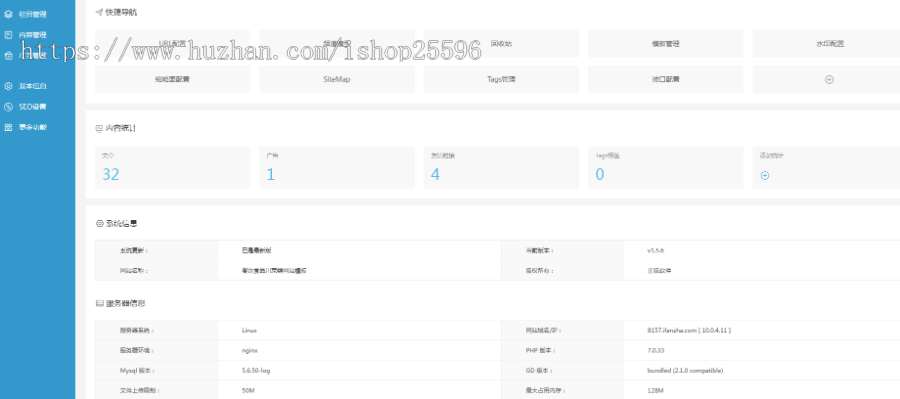Image resolution: width=900 pixels, height=399 pixels.
Task: Click the "50M" upload limit value
Action: (249, 390)
